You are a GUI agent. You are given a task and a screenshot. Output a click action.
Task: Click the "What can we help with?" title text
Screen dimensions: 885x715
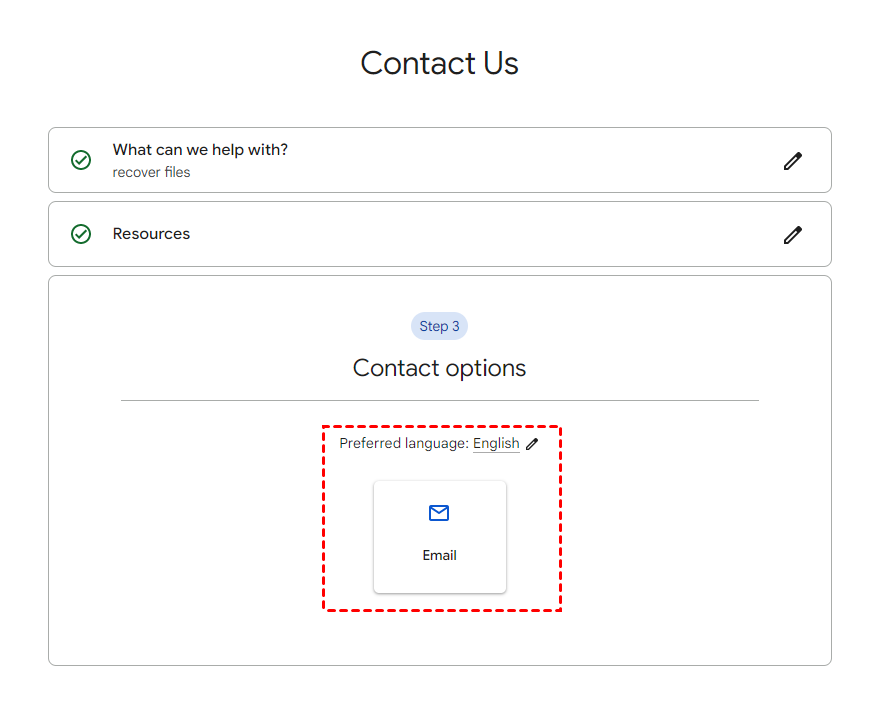200,150
